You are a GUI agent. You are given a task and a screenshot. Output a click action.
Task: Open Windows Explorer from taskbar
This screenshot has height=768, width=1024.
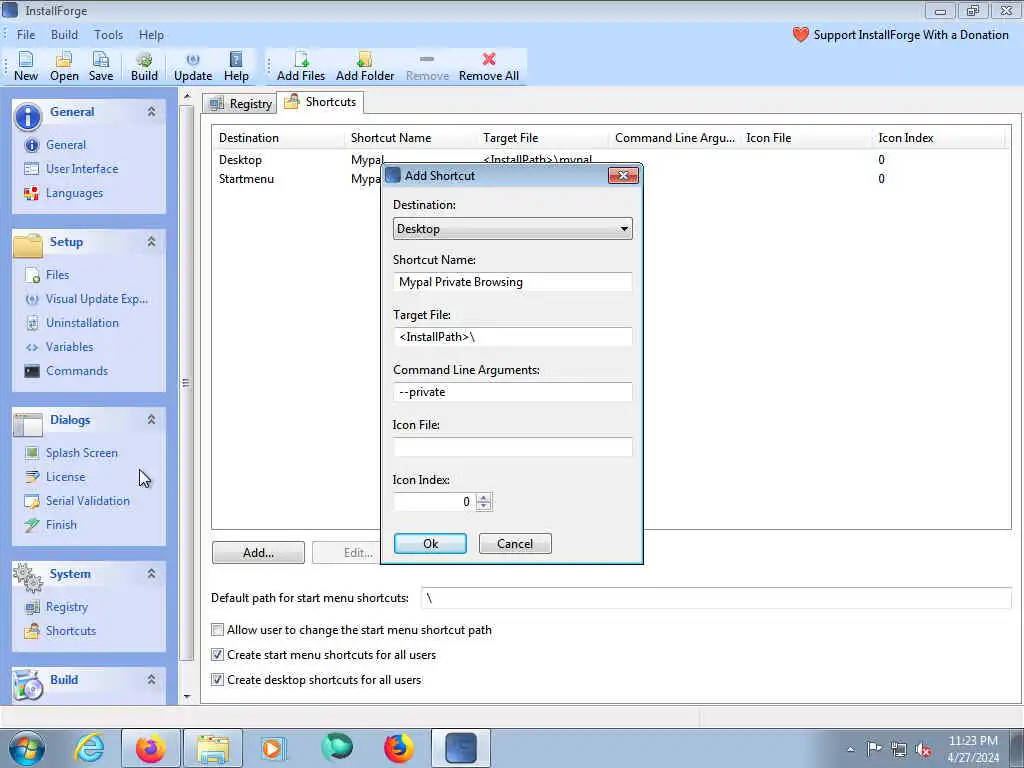pyautogui.click(x=213, y=748)
